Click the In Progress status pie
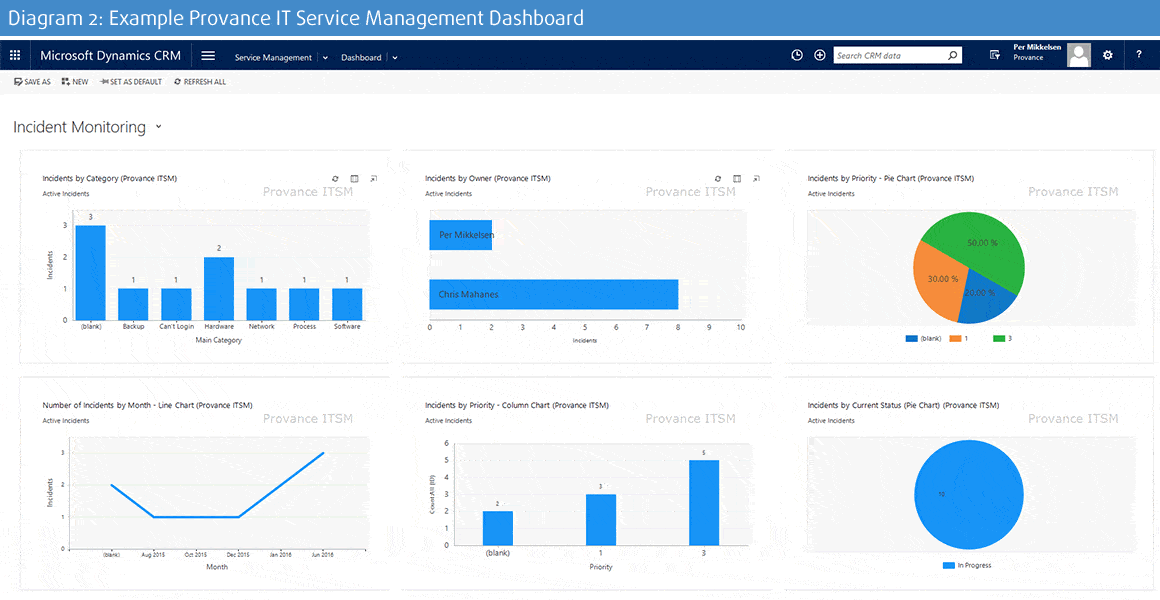The image size is (1160, 600). coord(969,495)
